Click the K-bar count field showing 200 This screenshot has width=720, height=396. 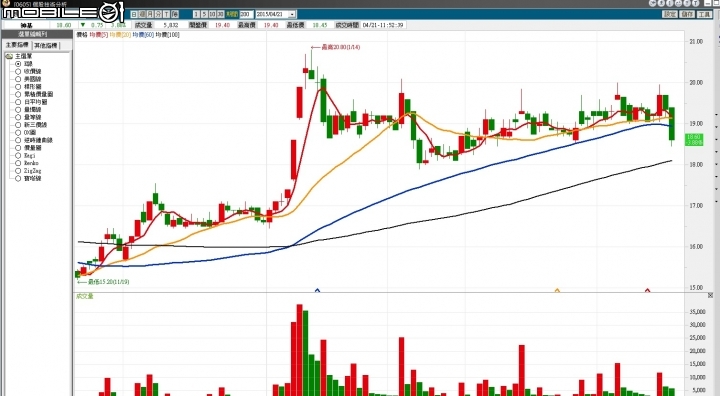point(246,14)
